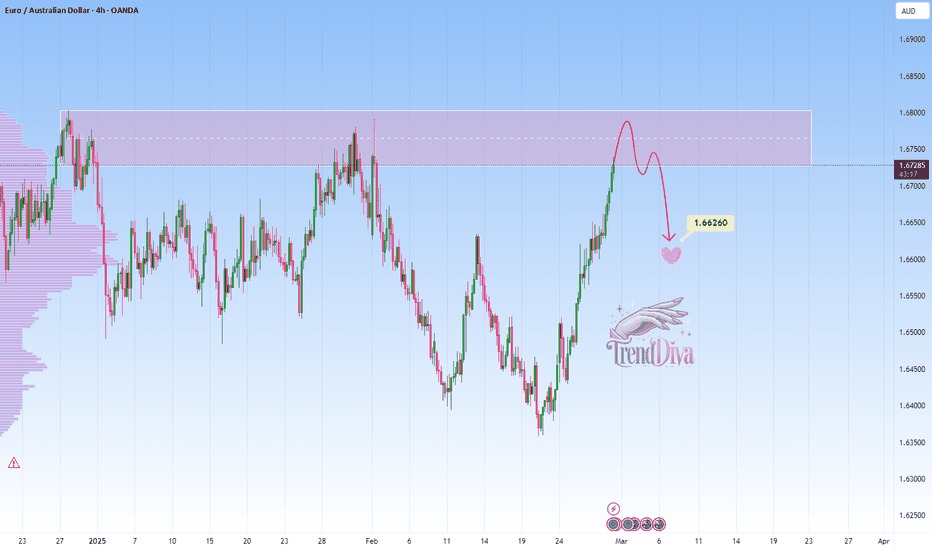This screenshot has width=932, height=550.
Task: Click the Apr label on time axis
Action: [884, 541]
